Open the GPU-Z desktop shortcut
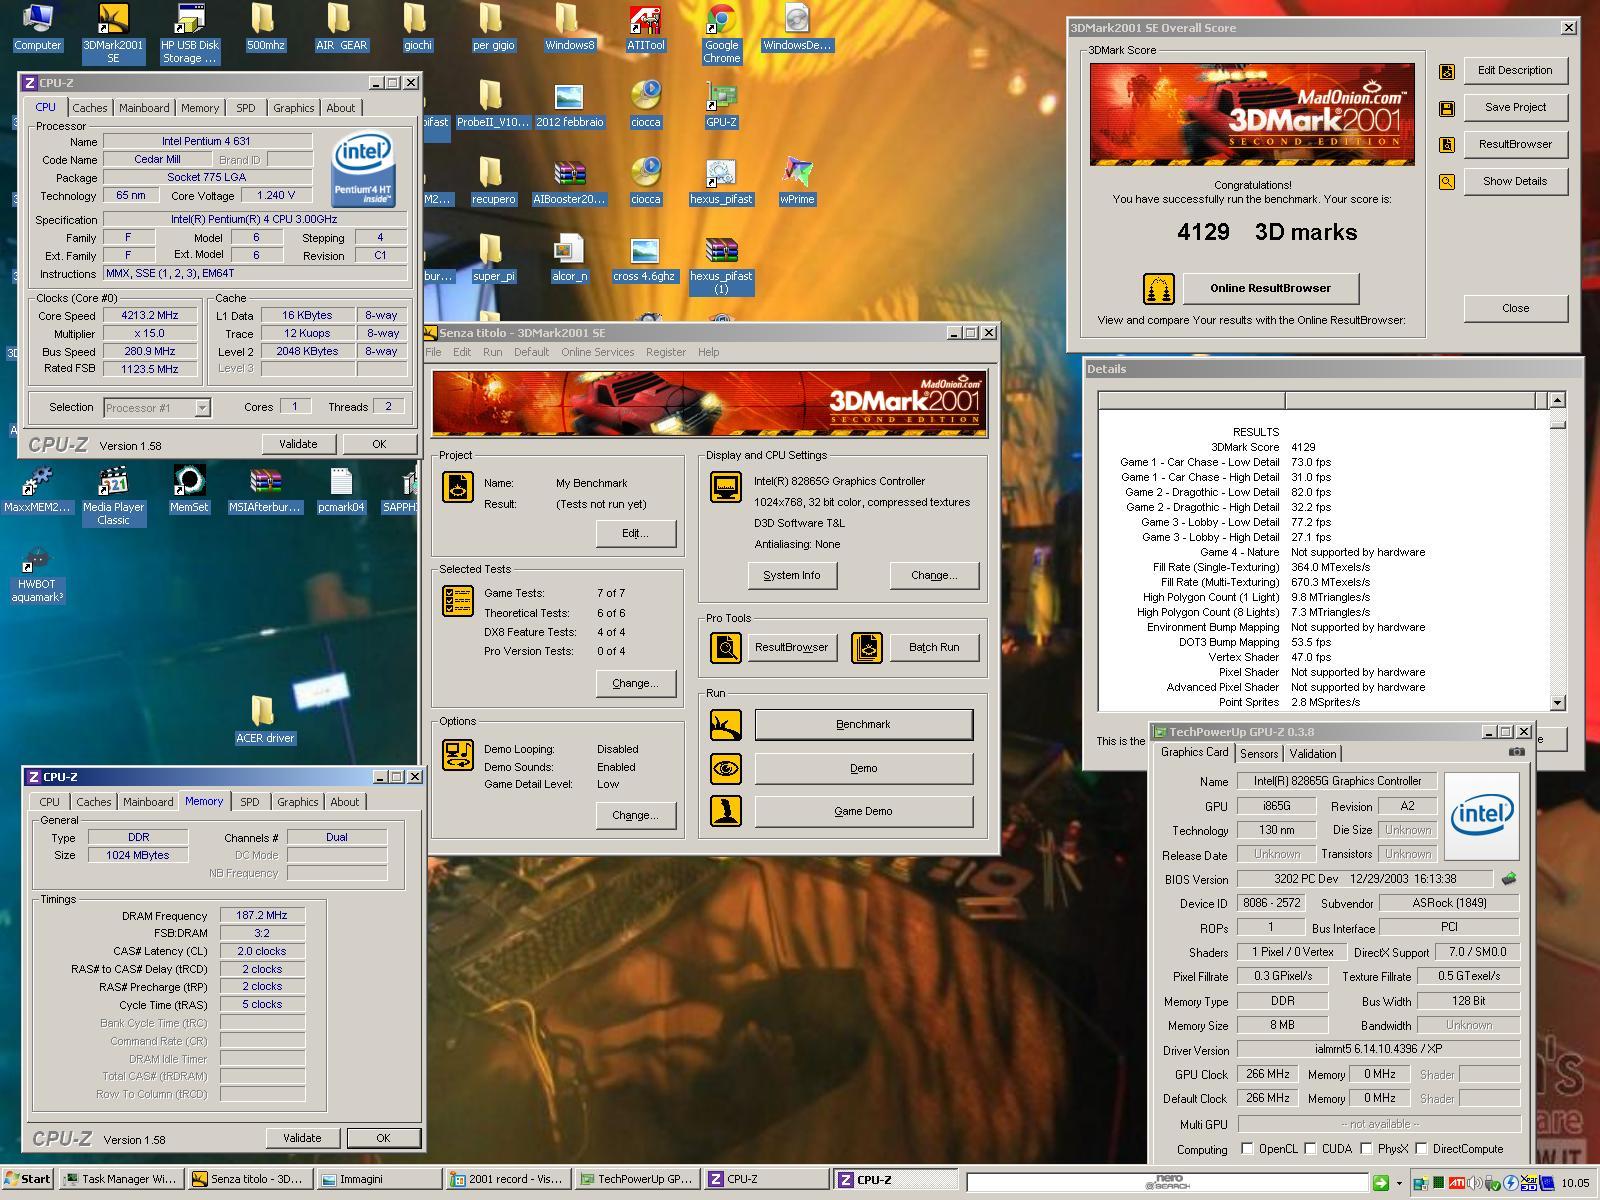Image resolution: width=1600 pixels, height=1200 pixels. [721, 104]
